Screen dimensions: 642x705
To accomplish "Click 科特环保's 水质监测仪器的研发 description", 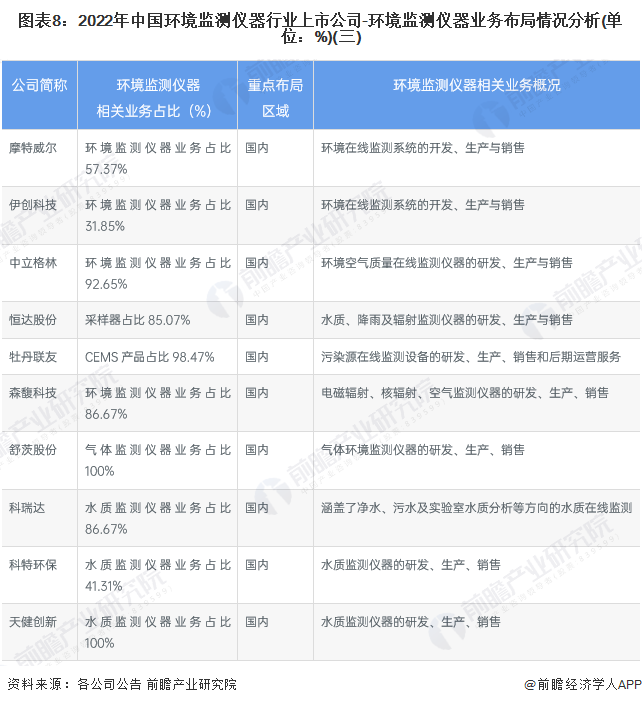I will (411, 565).
